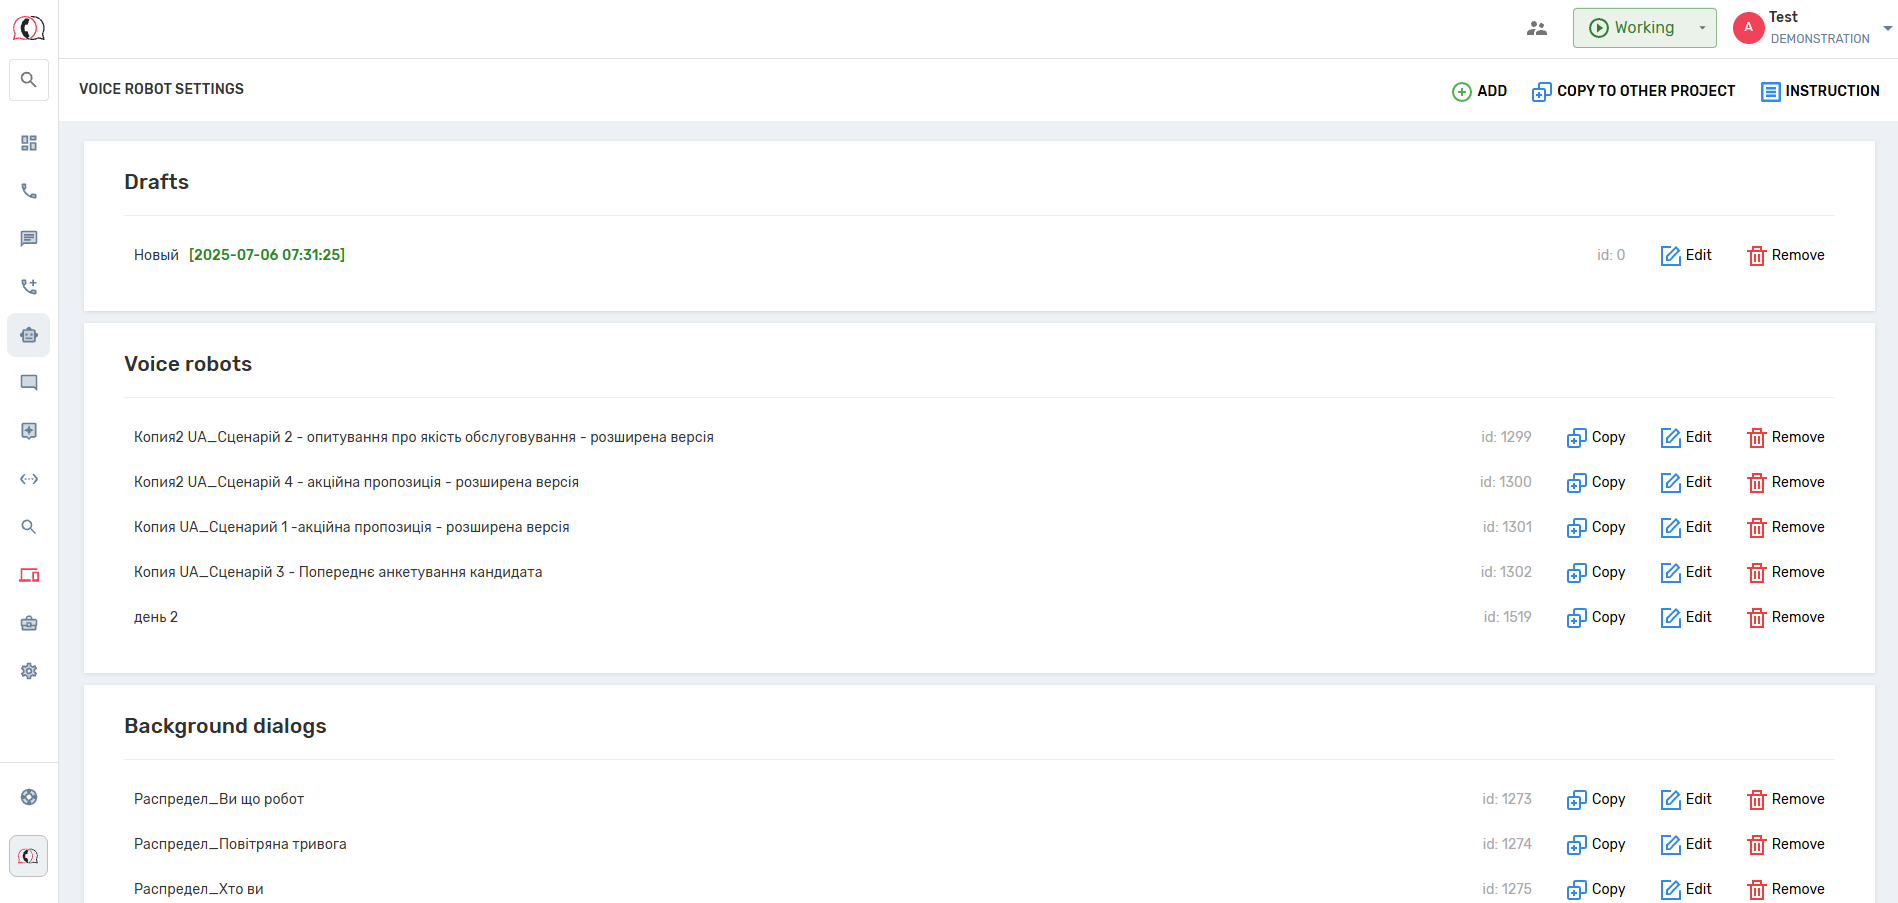Click the red devices icon in sidebar
This screenshot has width=1898, height=903.
(x=29, y=575)
